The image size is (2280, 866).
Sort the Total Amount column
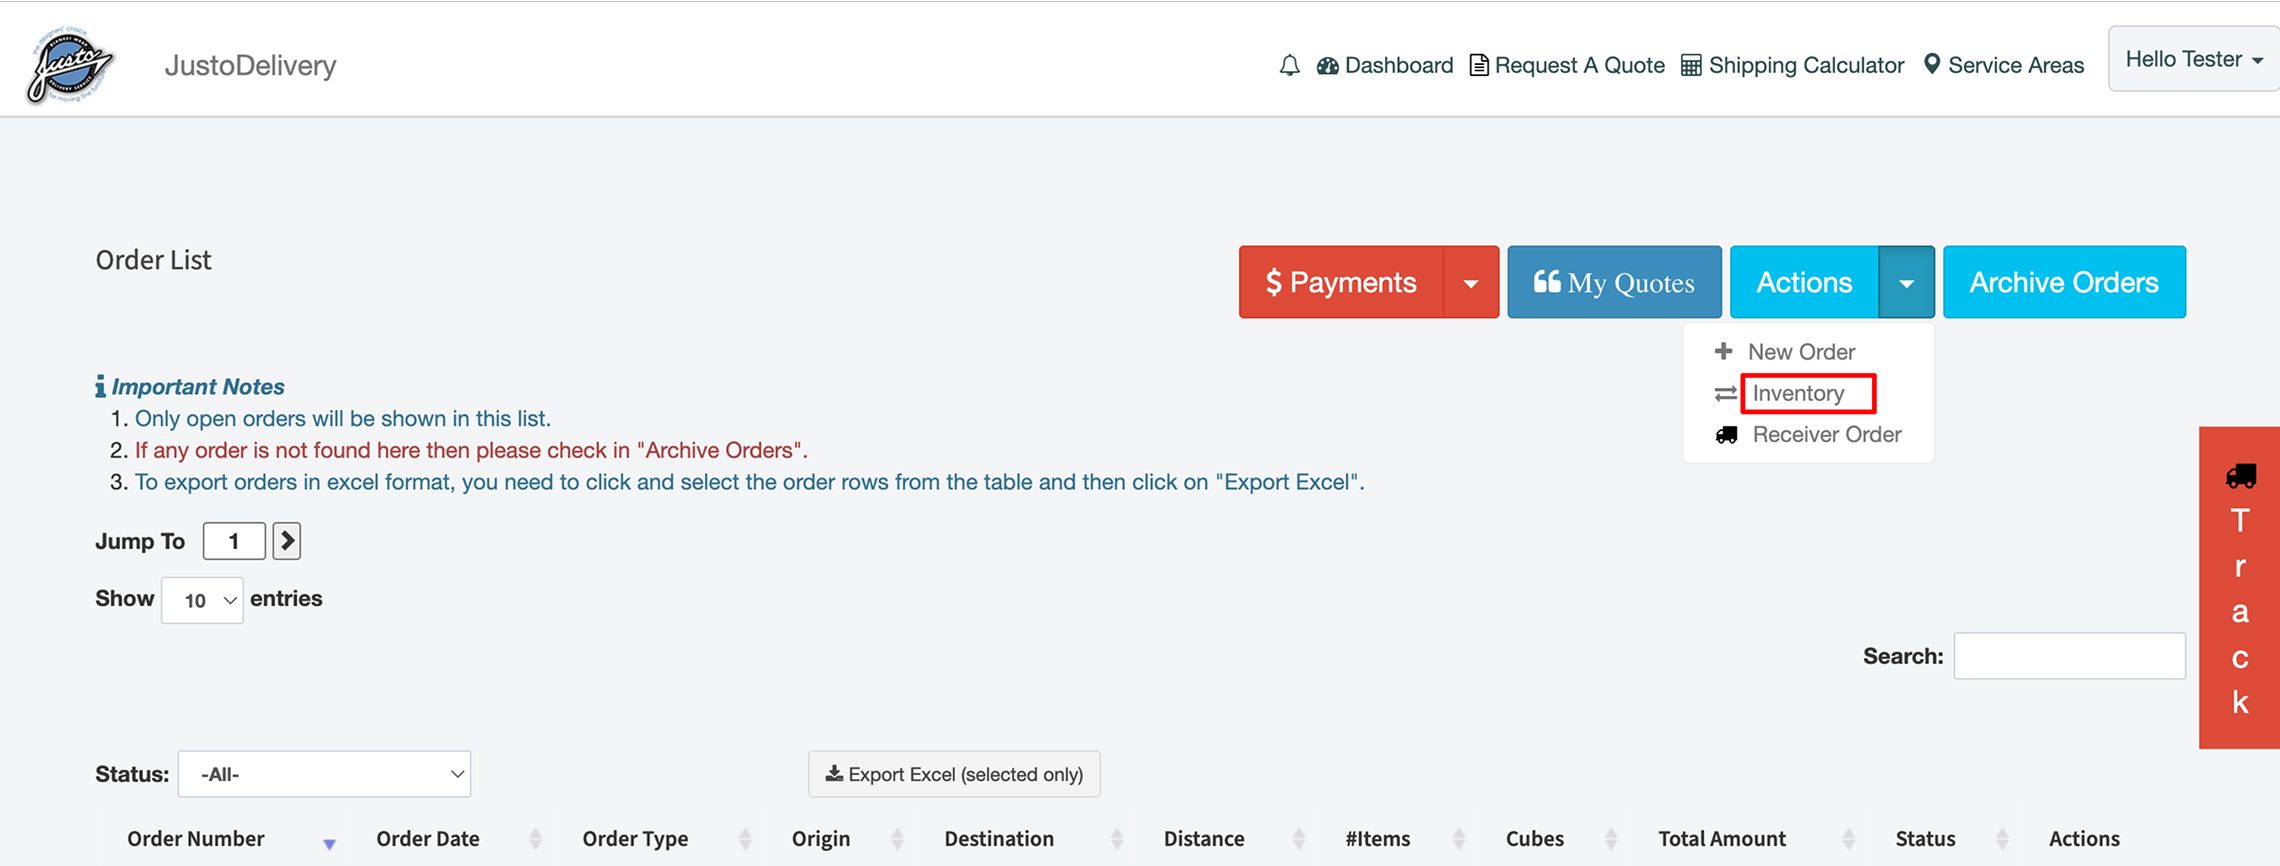[1848, 839]
